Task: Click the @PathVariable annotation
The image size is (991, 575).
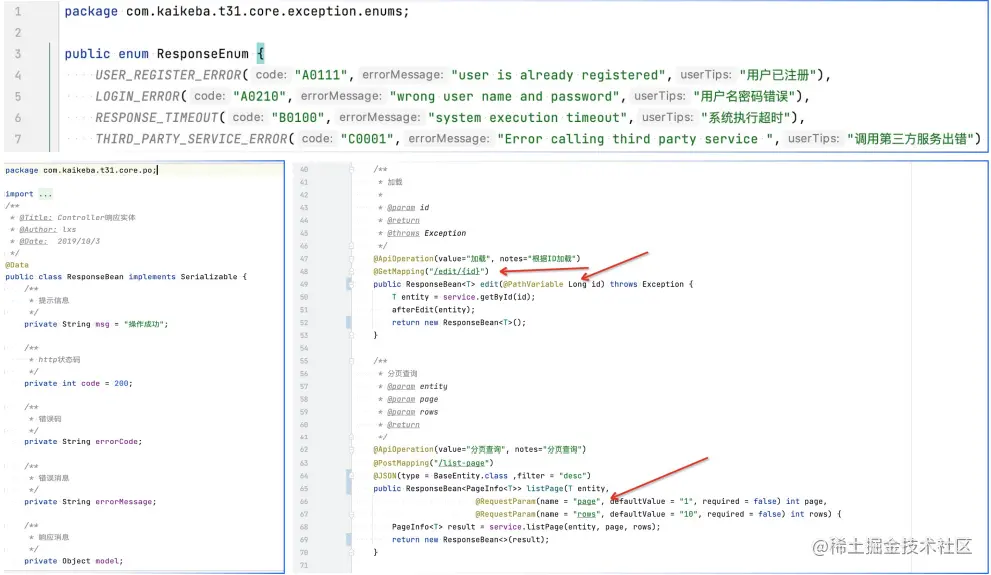Action: (x=533, y=284)
